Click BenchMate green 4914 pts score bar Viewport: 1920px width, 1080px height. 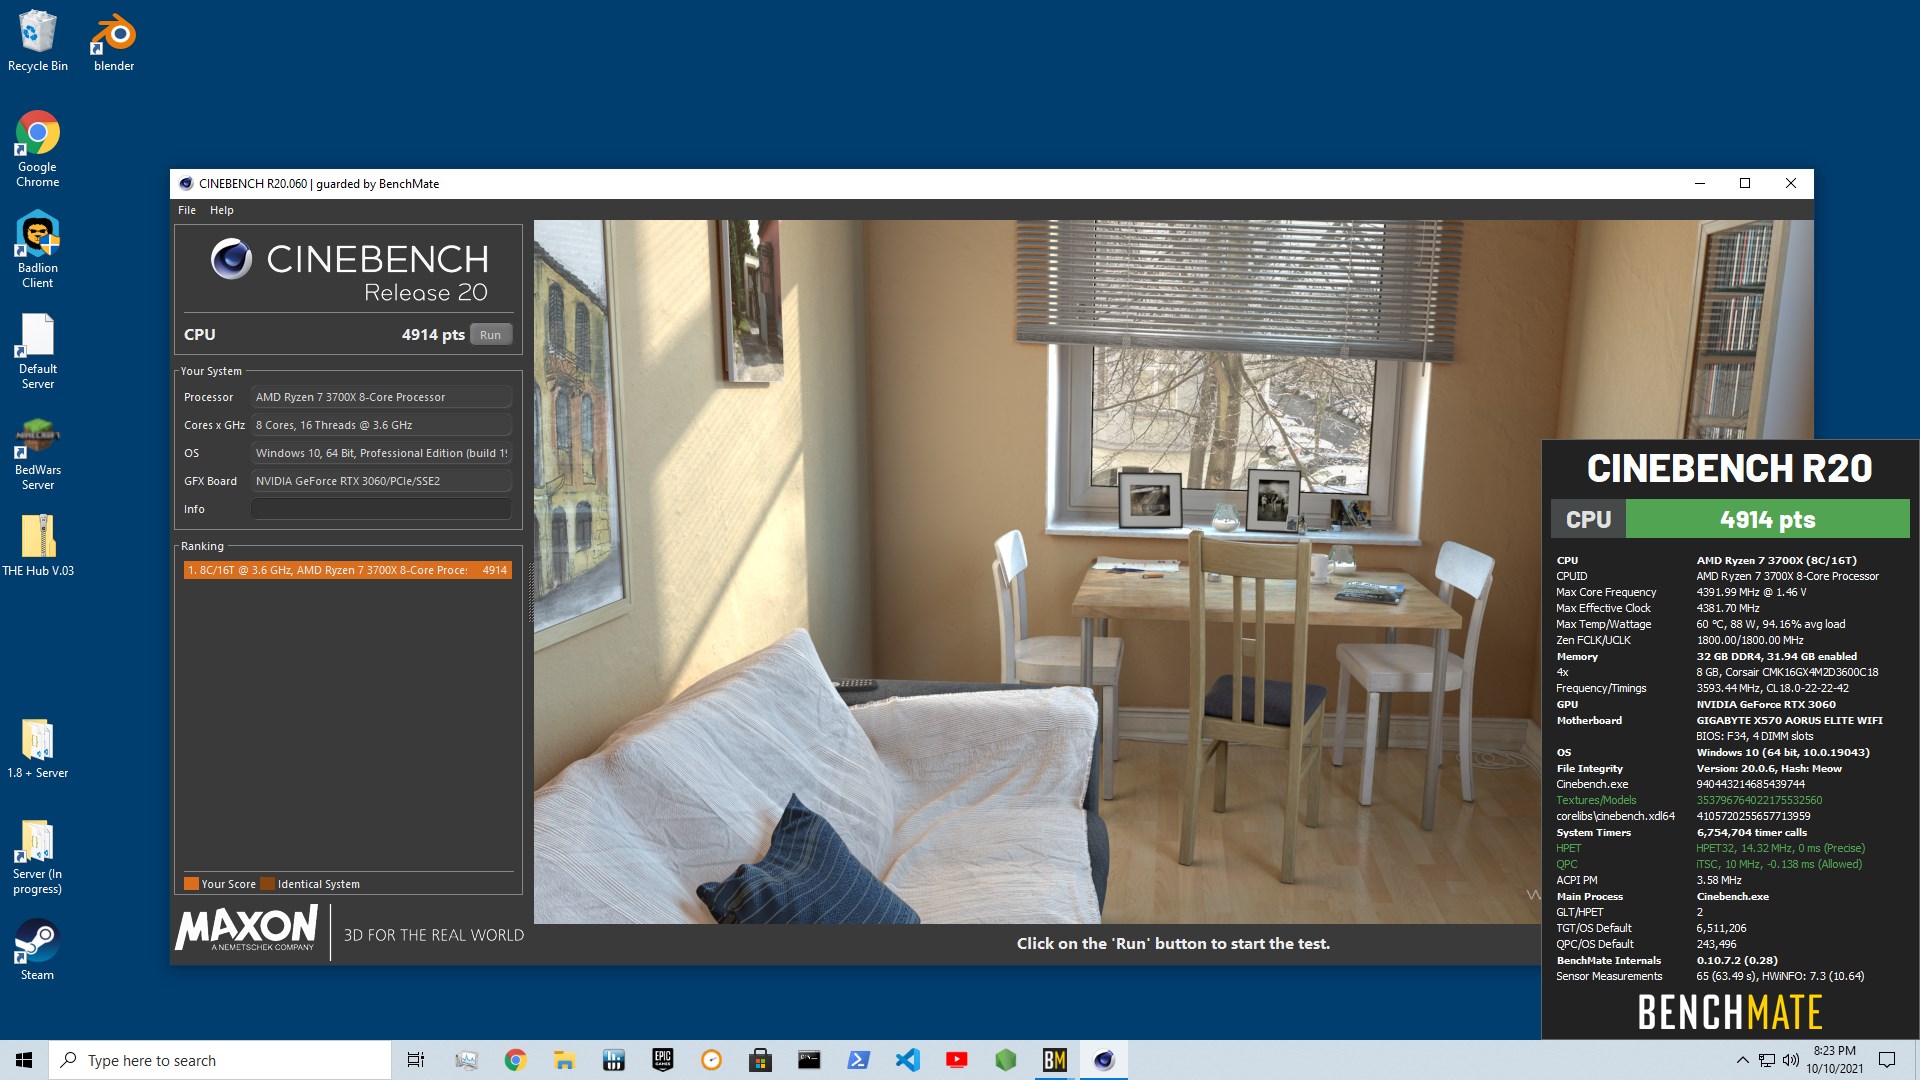click(1767, 520)
